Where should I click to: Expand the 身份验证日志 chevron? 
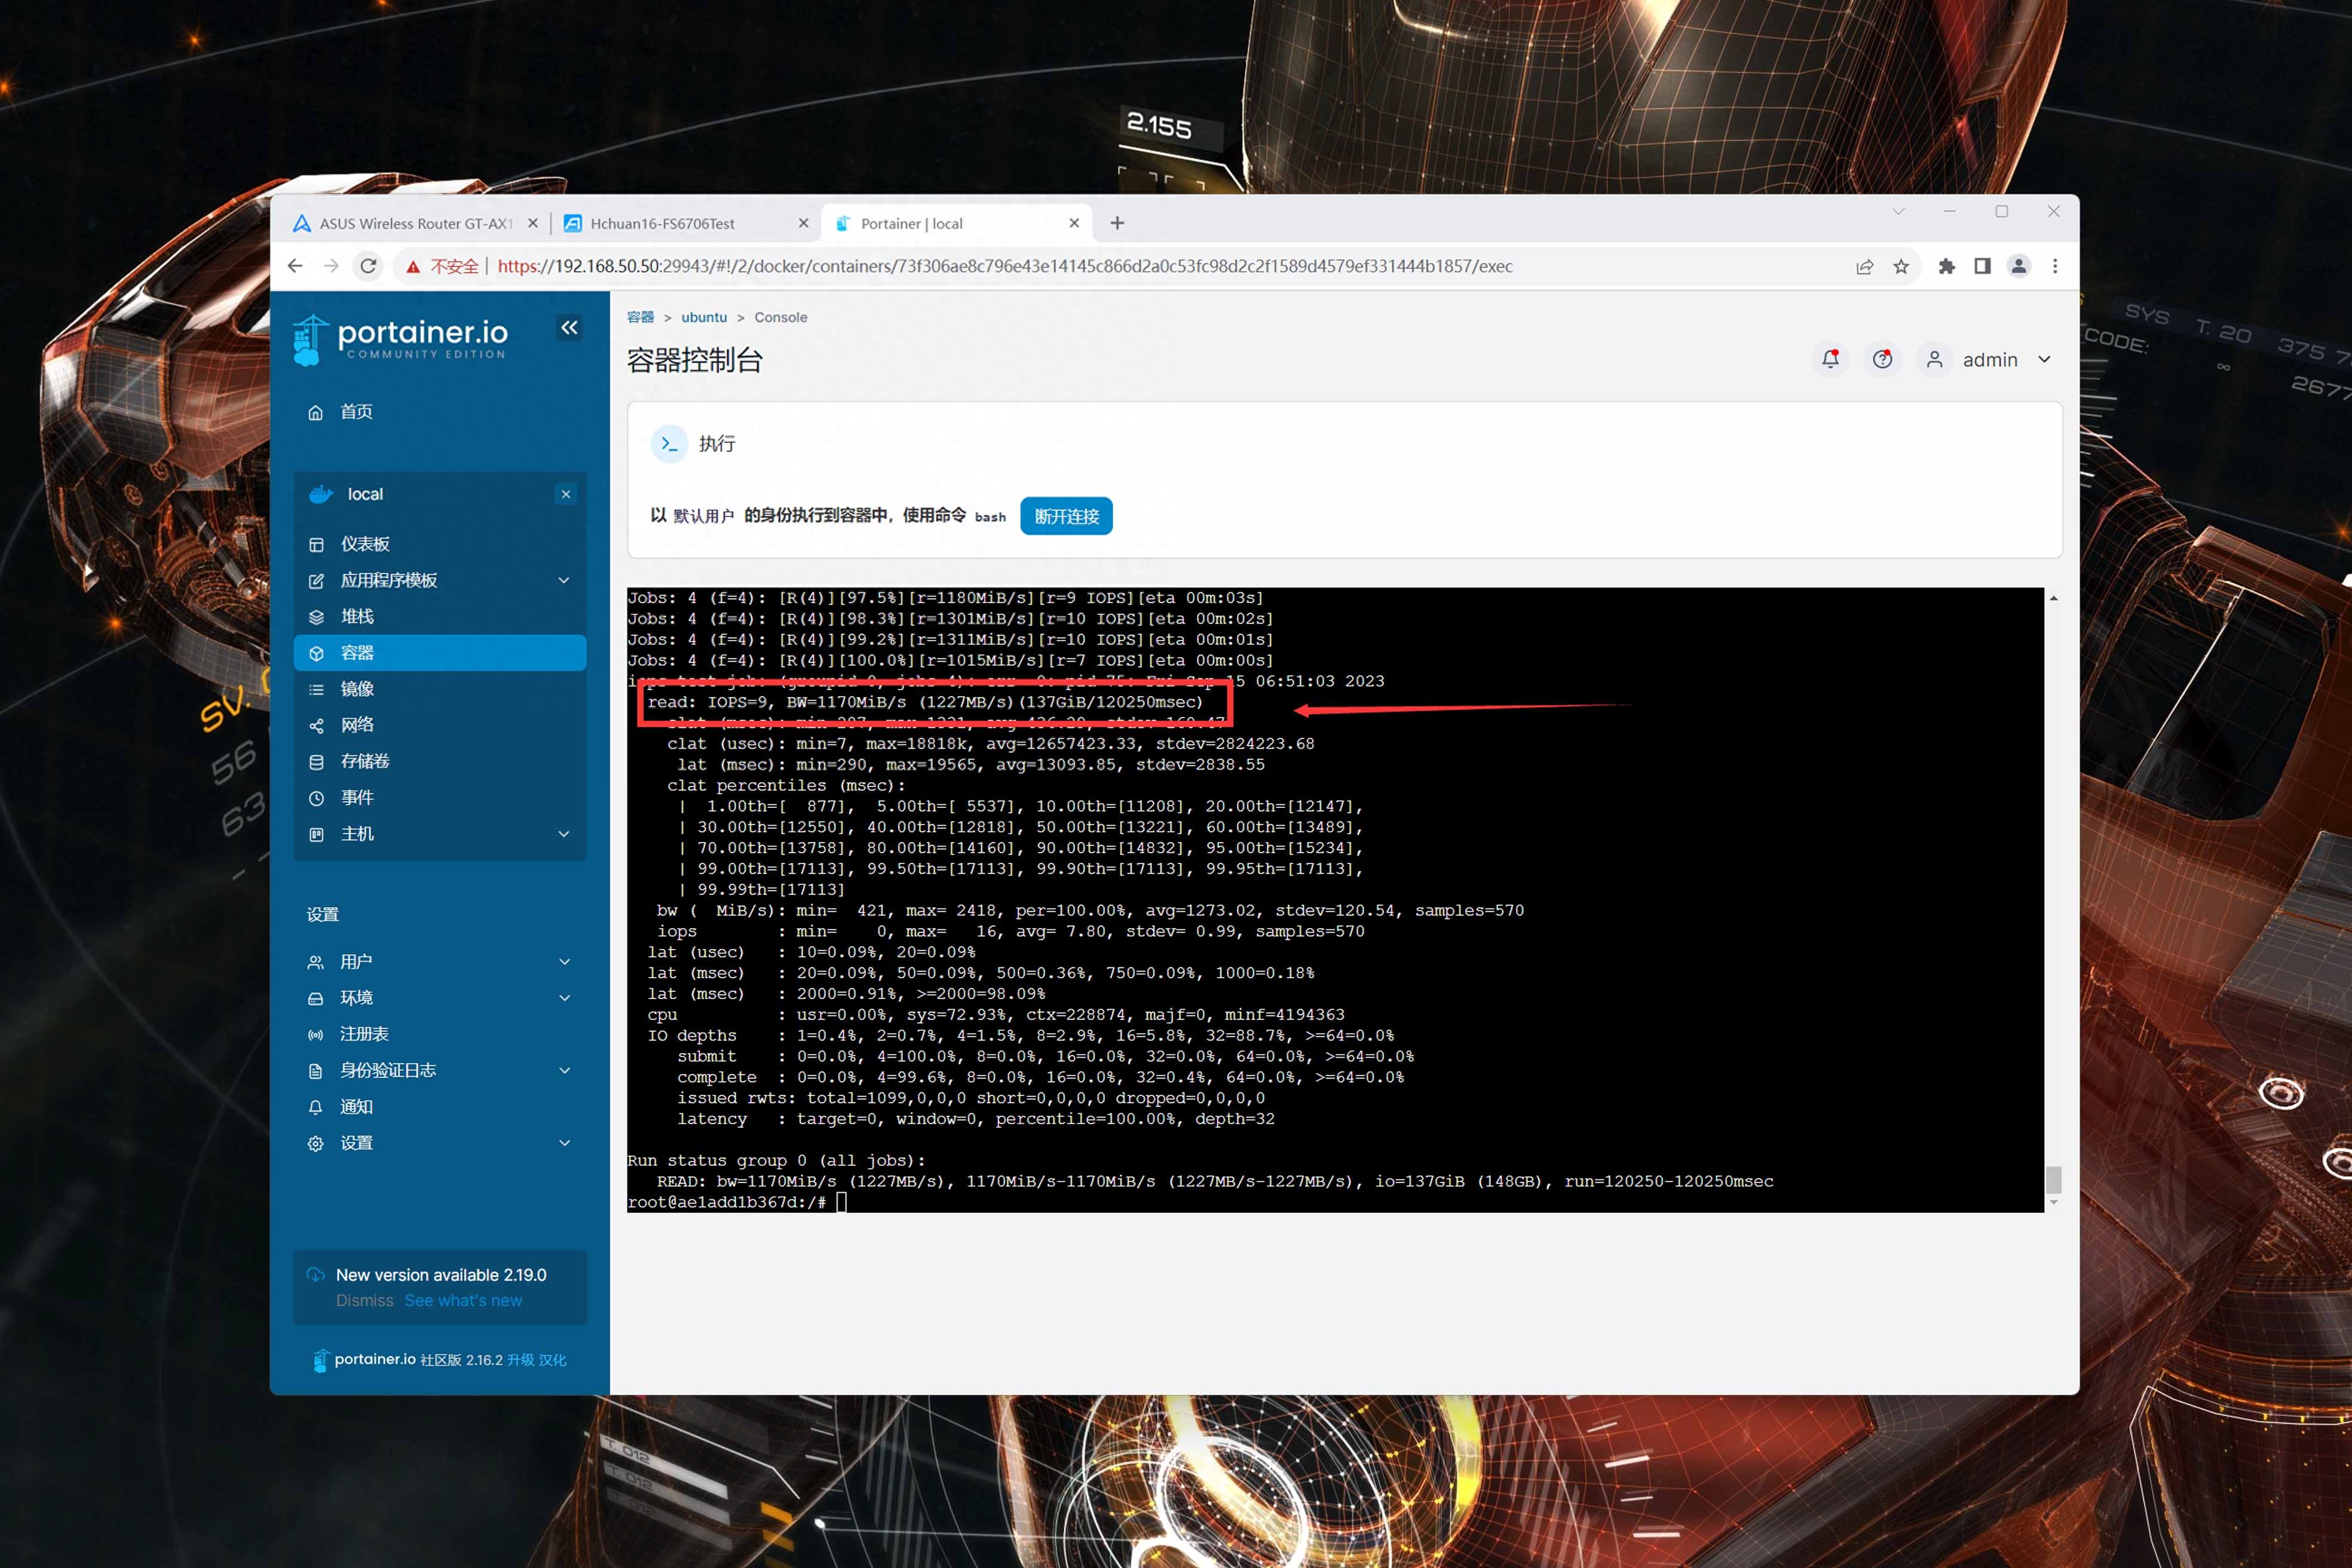564,1070
